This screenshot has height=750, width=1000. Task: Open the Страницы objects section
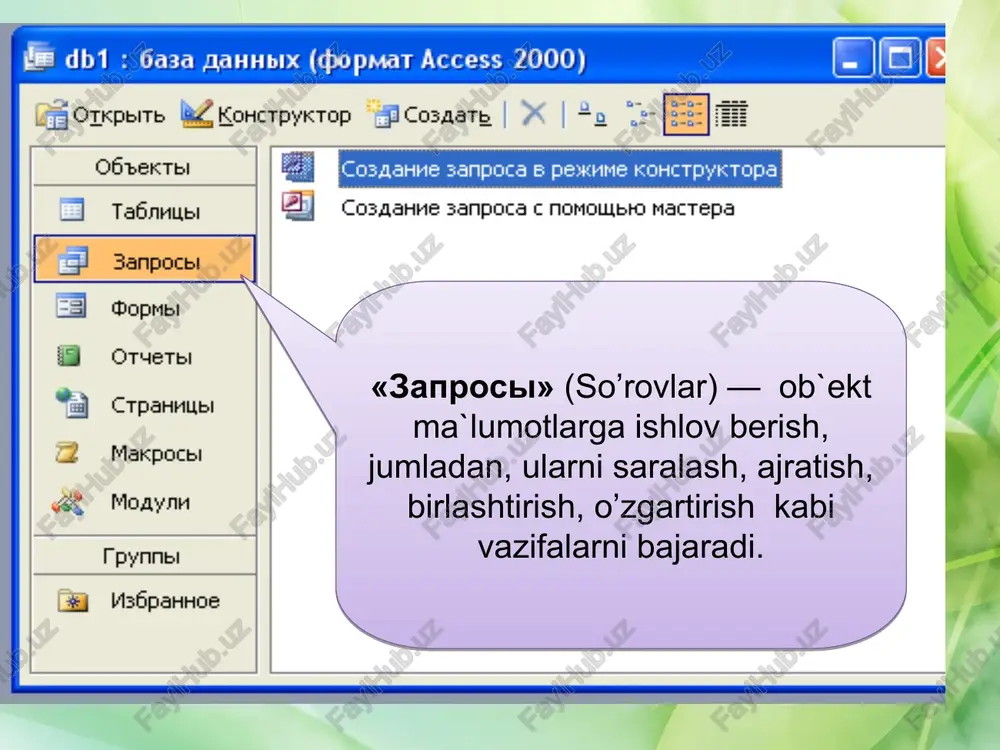click(x=144, y=405)
